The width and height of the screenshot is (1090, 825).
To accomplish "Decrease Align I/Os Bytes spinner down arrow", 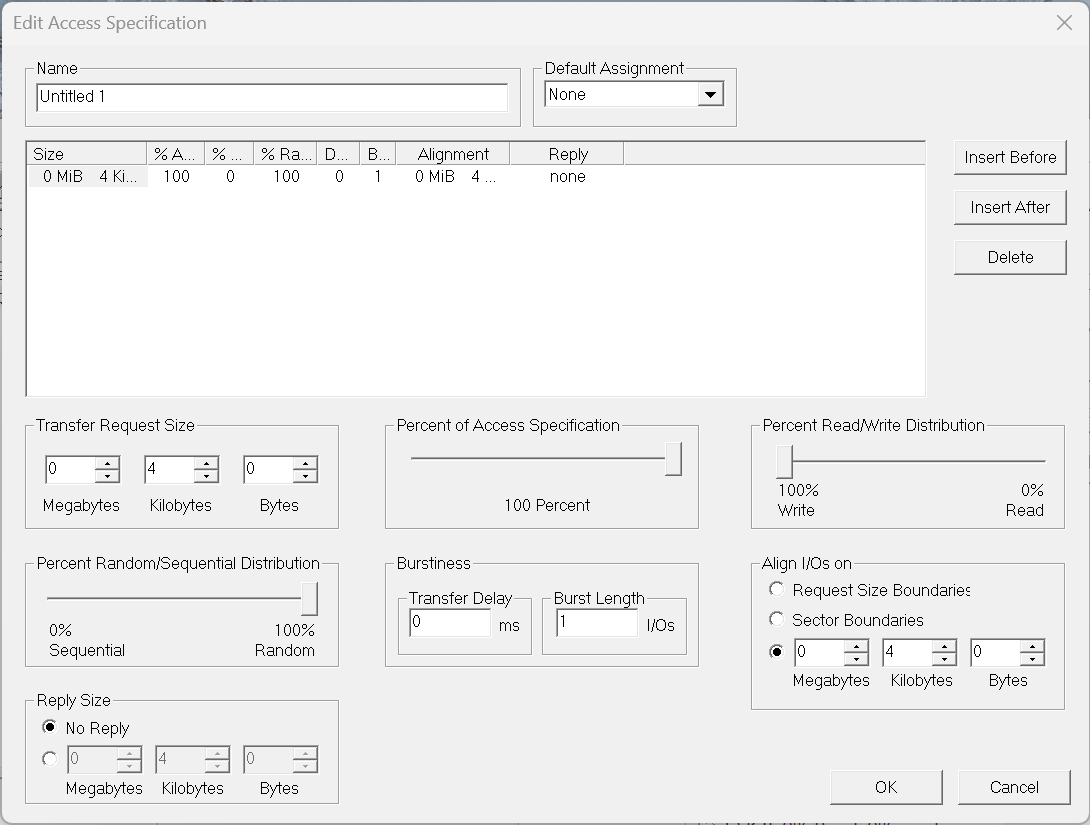I will pyautogui.click(x=1032, y=660).
